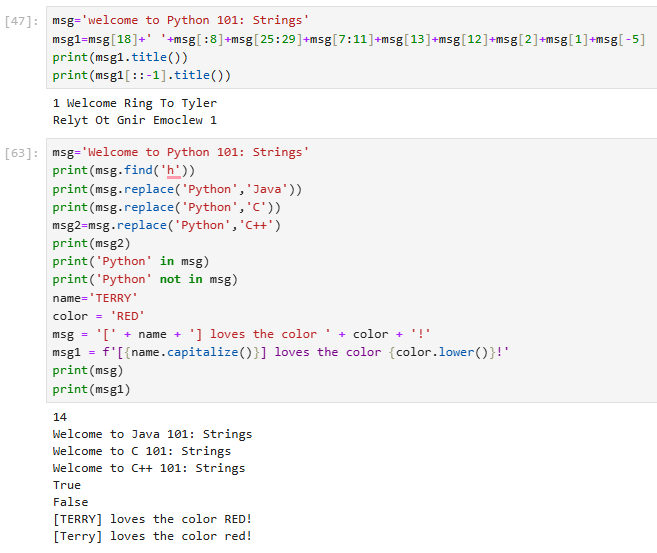The height and width of the screenshot is (553, 657).
Task: Click the output value 14
Action: click(60, 417)
